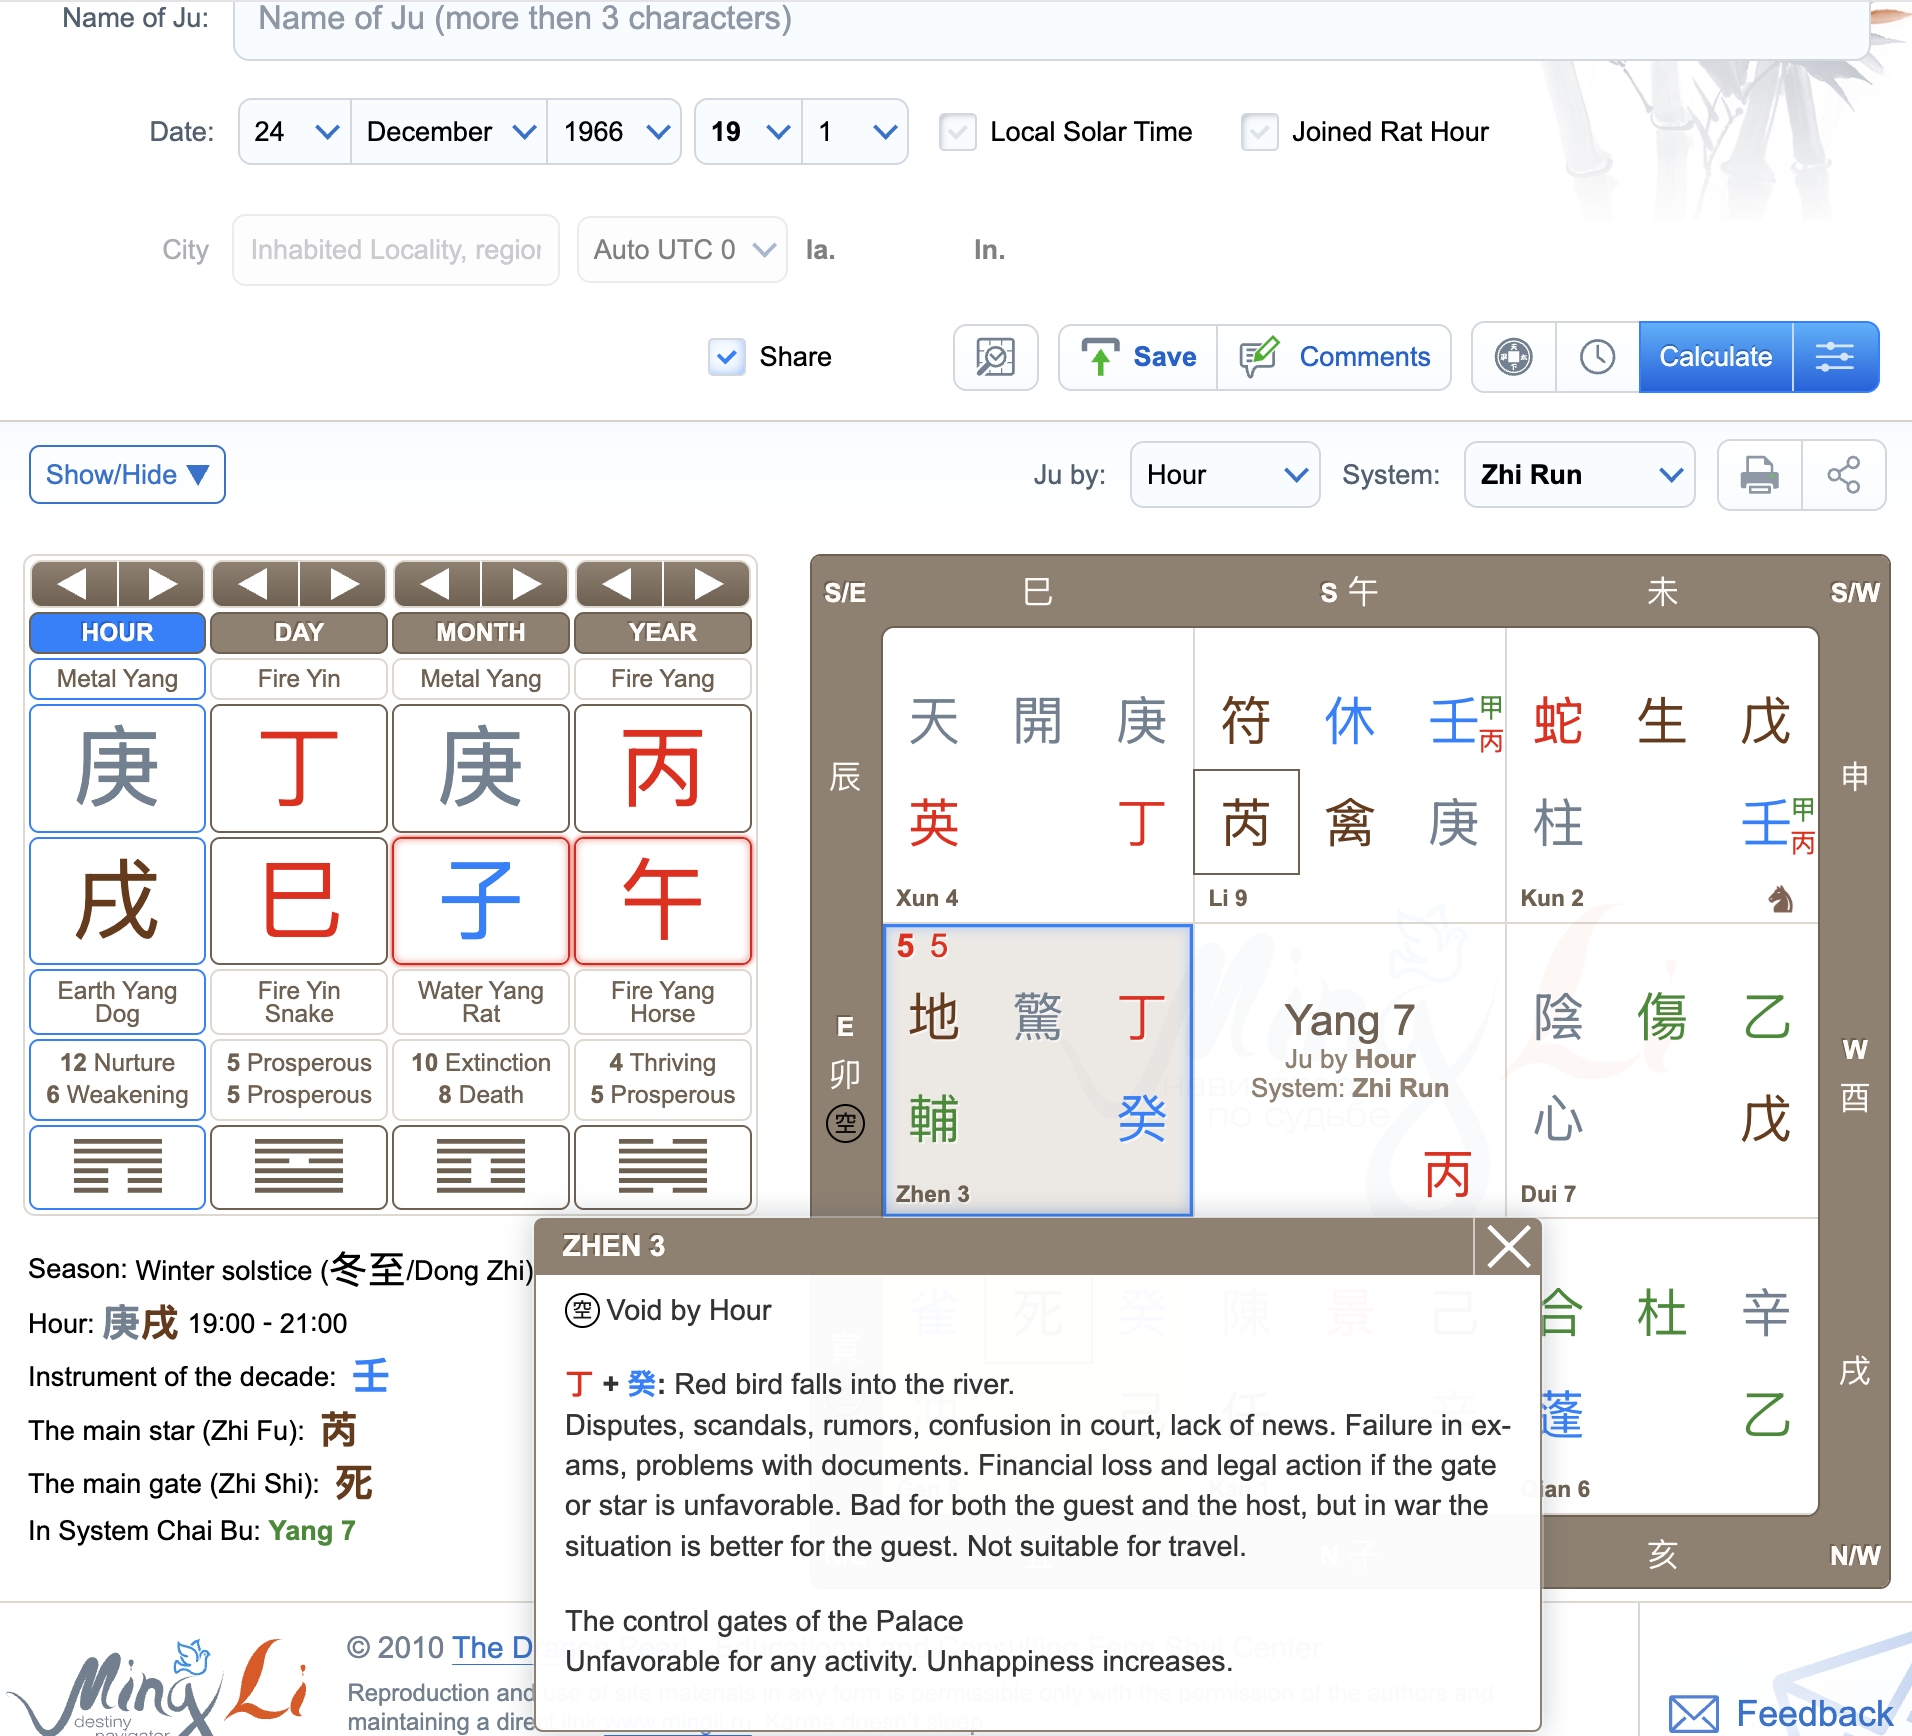This screenshot has width=1912, height=1736.
Task: Click Ming Li destiny navigator logo
Action: click(160, 1688)
